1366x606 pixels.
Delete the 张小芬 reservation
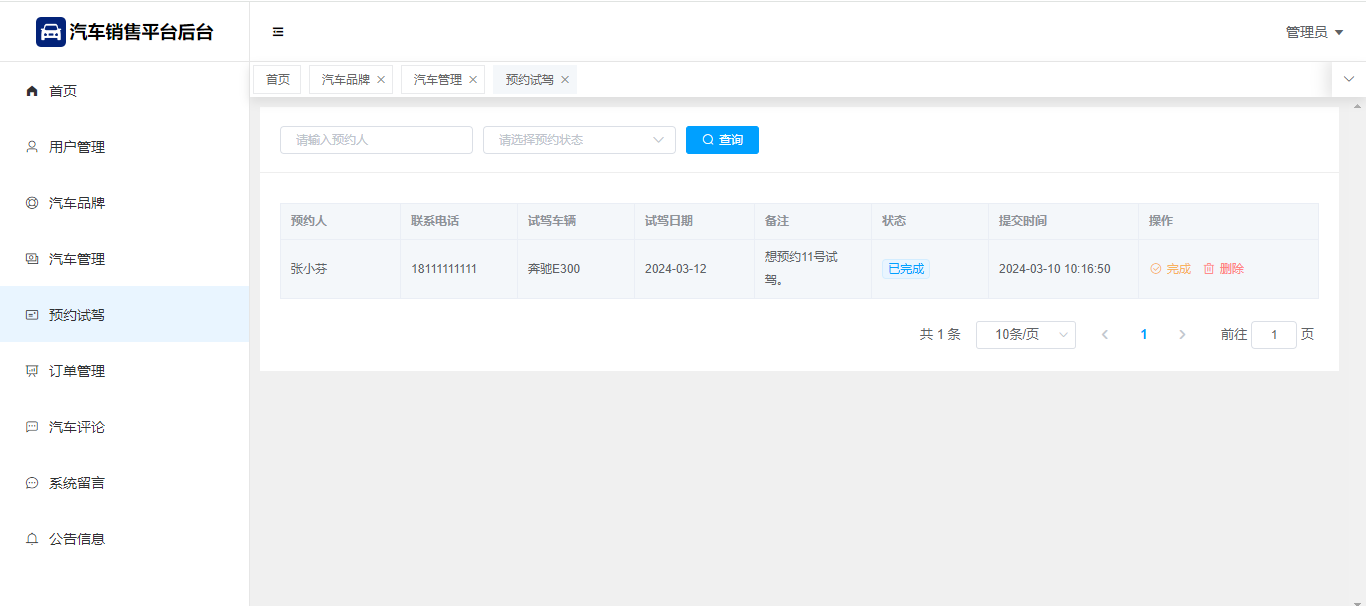[x=1223, y=269]
